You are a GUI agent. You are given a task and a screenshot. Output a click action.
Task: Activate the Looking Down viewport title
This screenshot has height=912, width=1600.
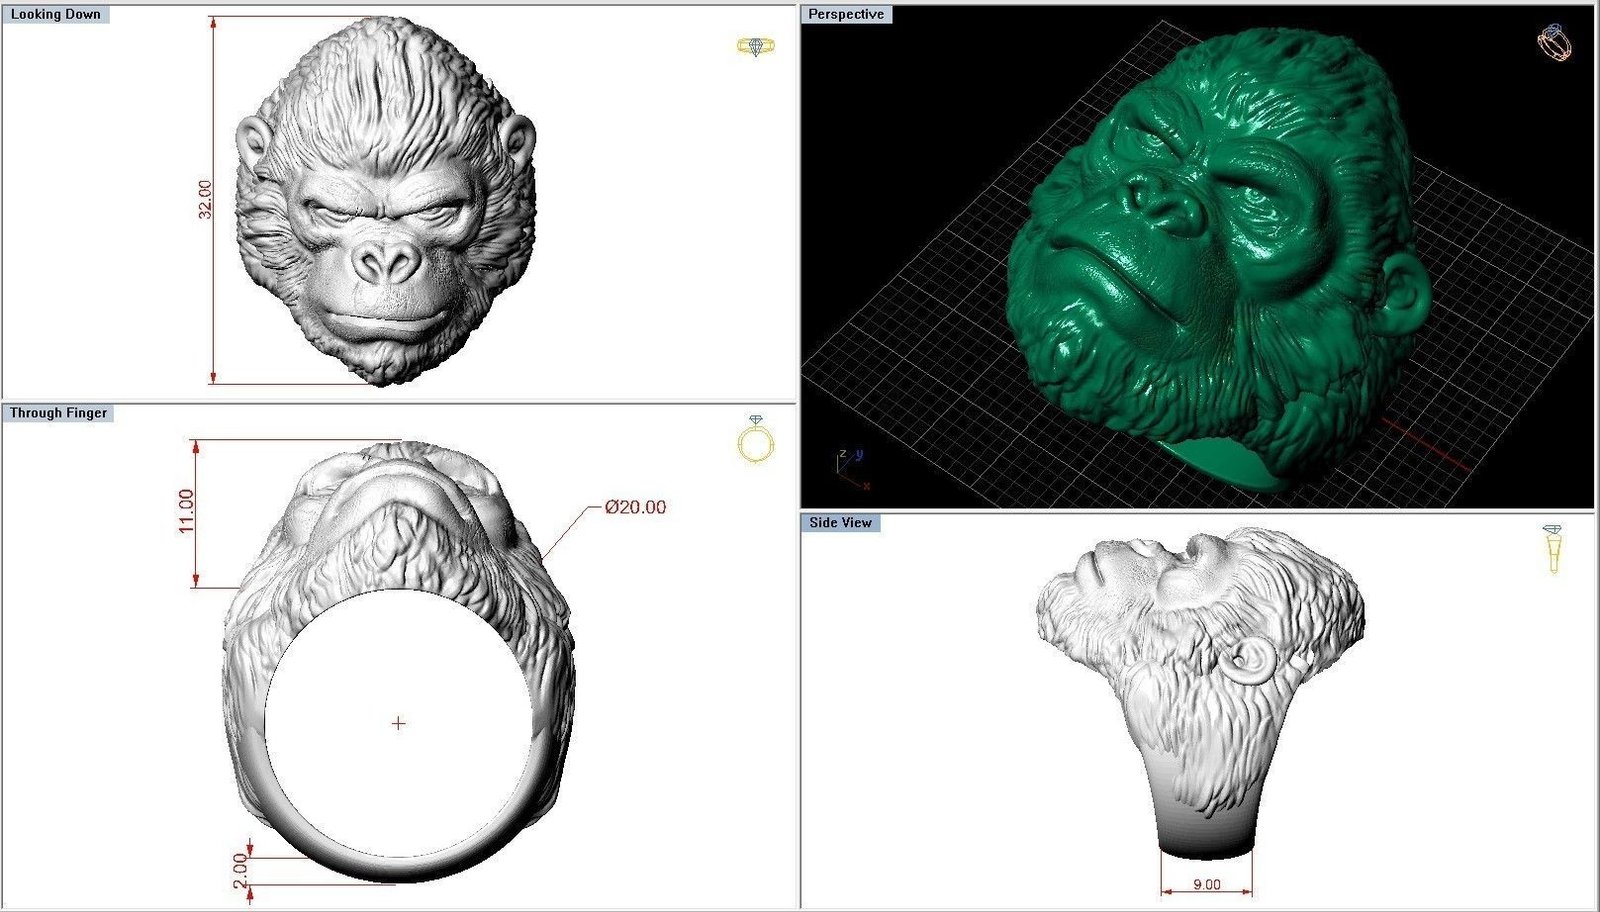tap(55, 15)
